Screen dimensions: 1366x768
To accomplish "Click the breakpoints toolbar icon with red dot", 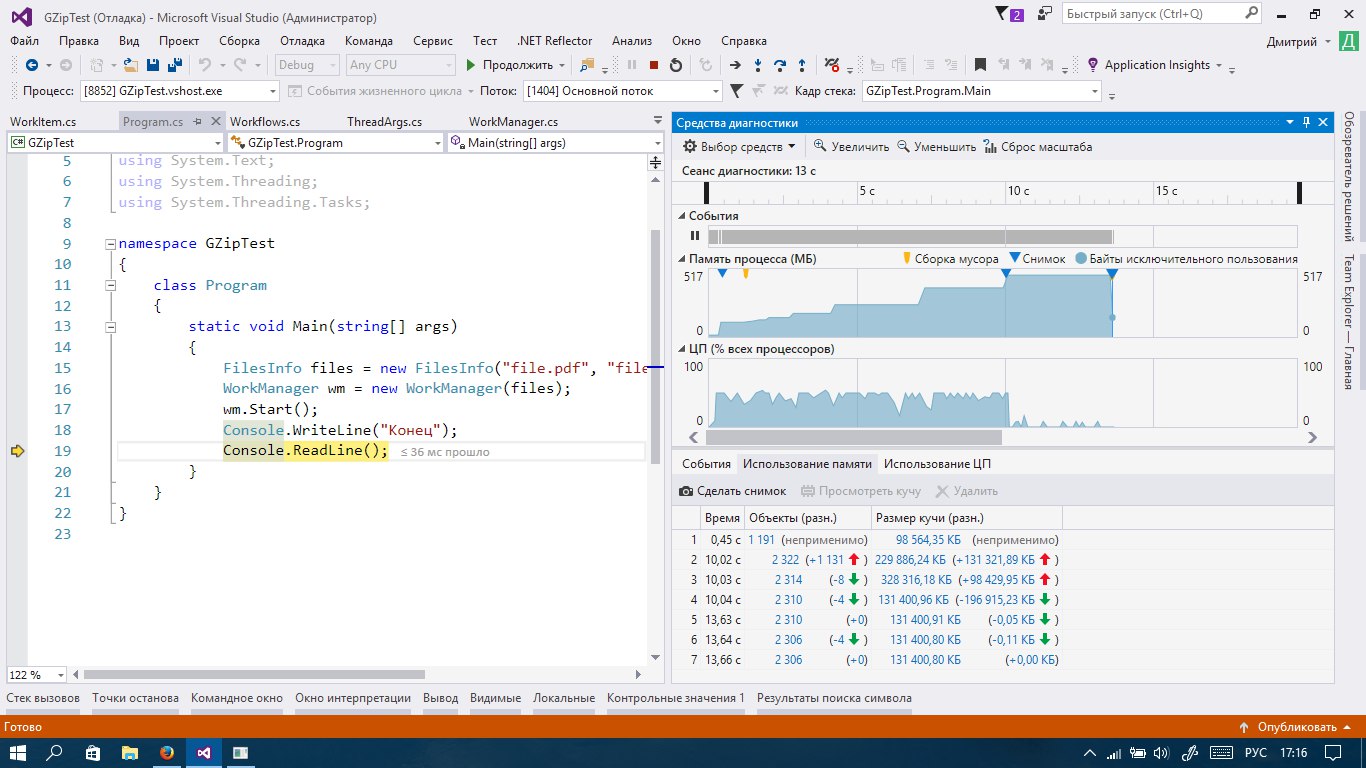I will (831, 65).
